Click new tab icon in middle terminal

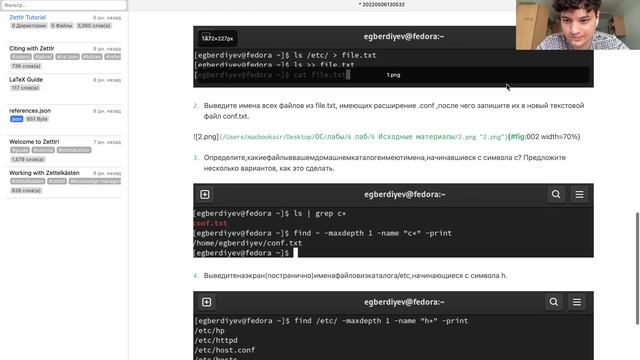pos(205,194)
